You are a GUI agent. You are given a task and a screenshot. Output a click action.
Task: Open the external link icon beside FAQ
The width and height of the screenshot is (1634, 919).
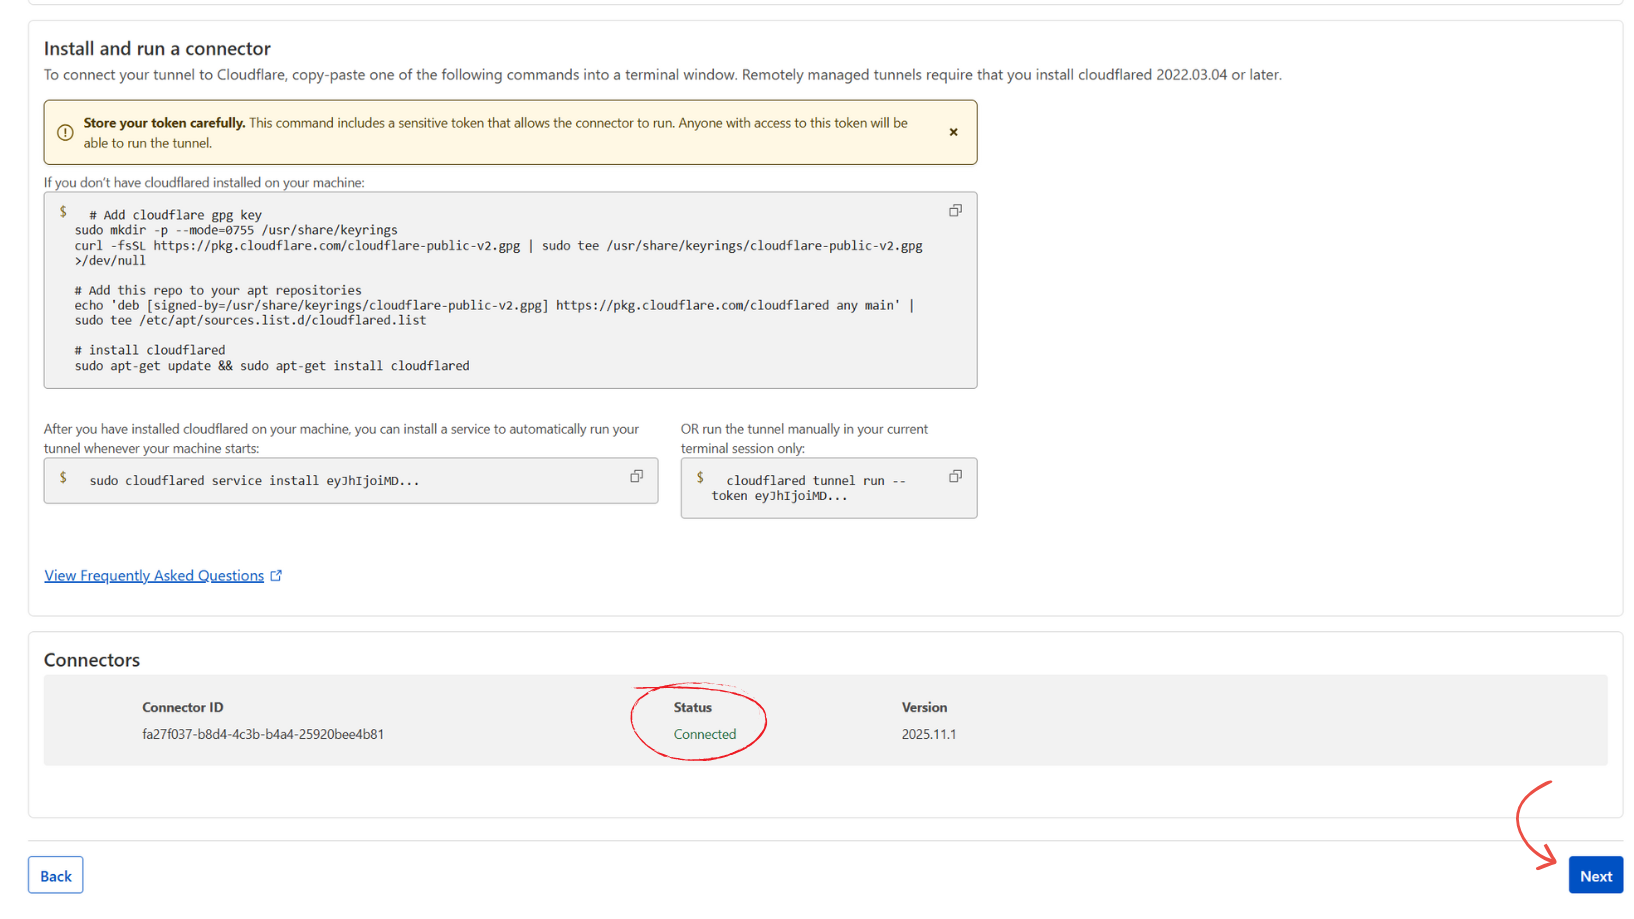click(277, 576)
